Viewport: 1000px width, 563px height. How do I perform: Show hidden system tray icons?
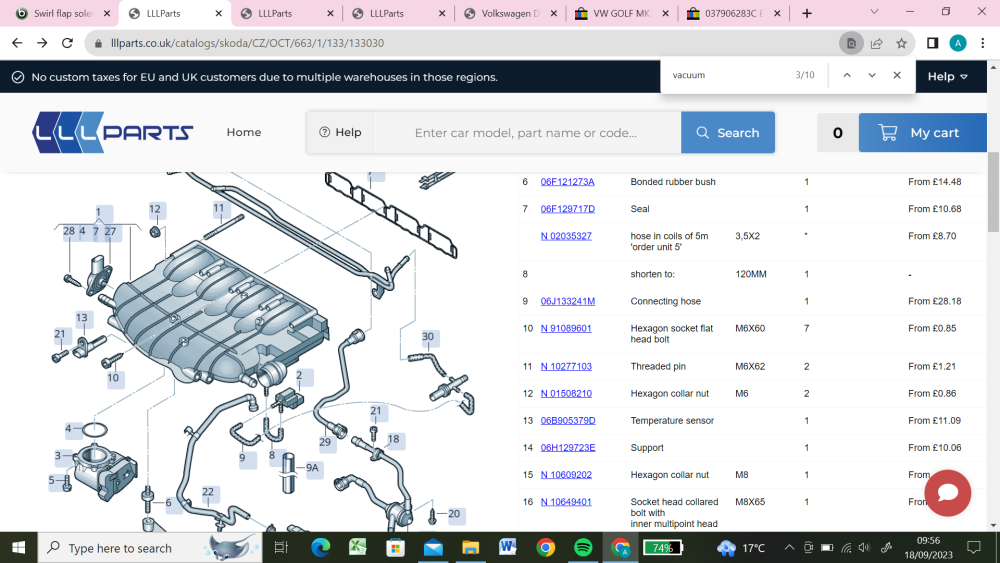789,548
